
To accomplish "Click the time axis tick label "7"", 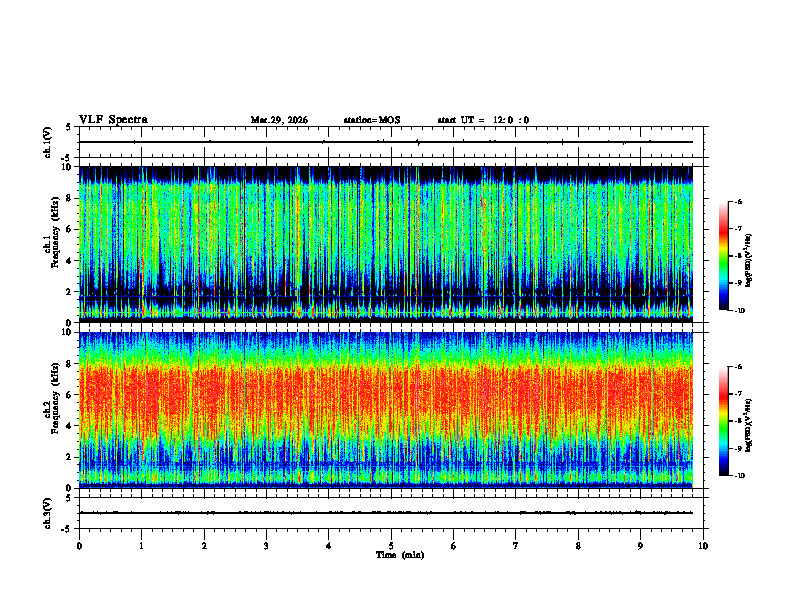I will point(516,546).
